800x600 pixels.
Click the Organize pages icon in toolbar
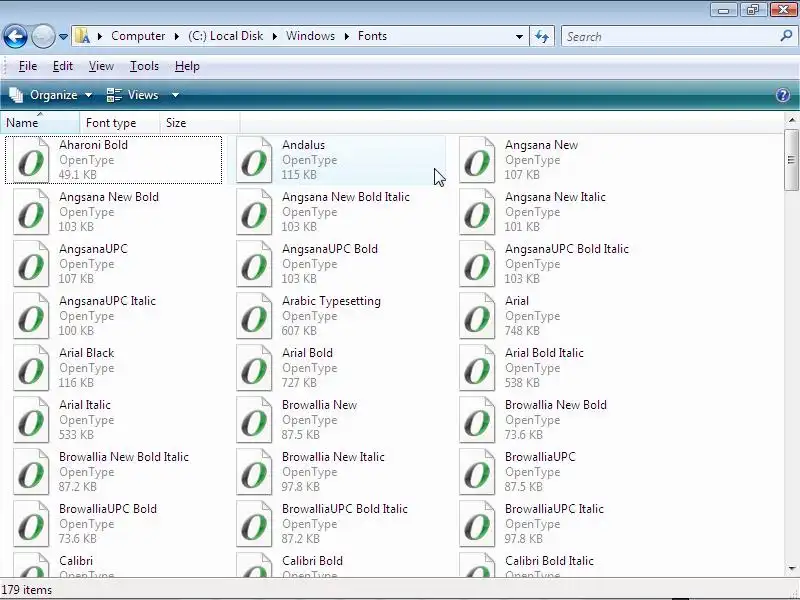[x=16, y=95]
